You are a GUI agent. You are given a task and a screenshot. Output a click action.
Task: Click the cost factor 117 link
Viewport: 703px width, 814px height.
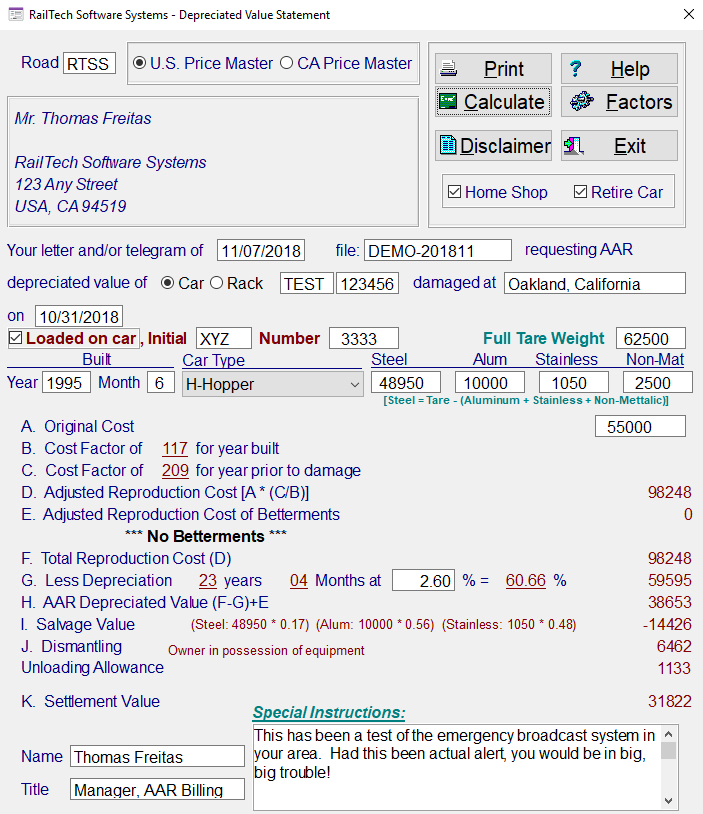[174, 448]
